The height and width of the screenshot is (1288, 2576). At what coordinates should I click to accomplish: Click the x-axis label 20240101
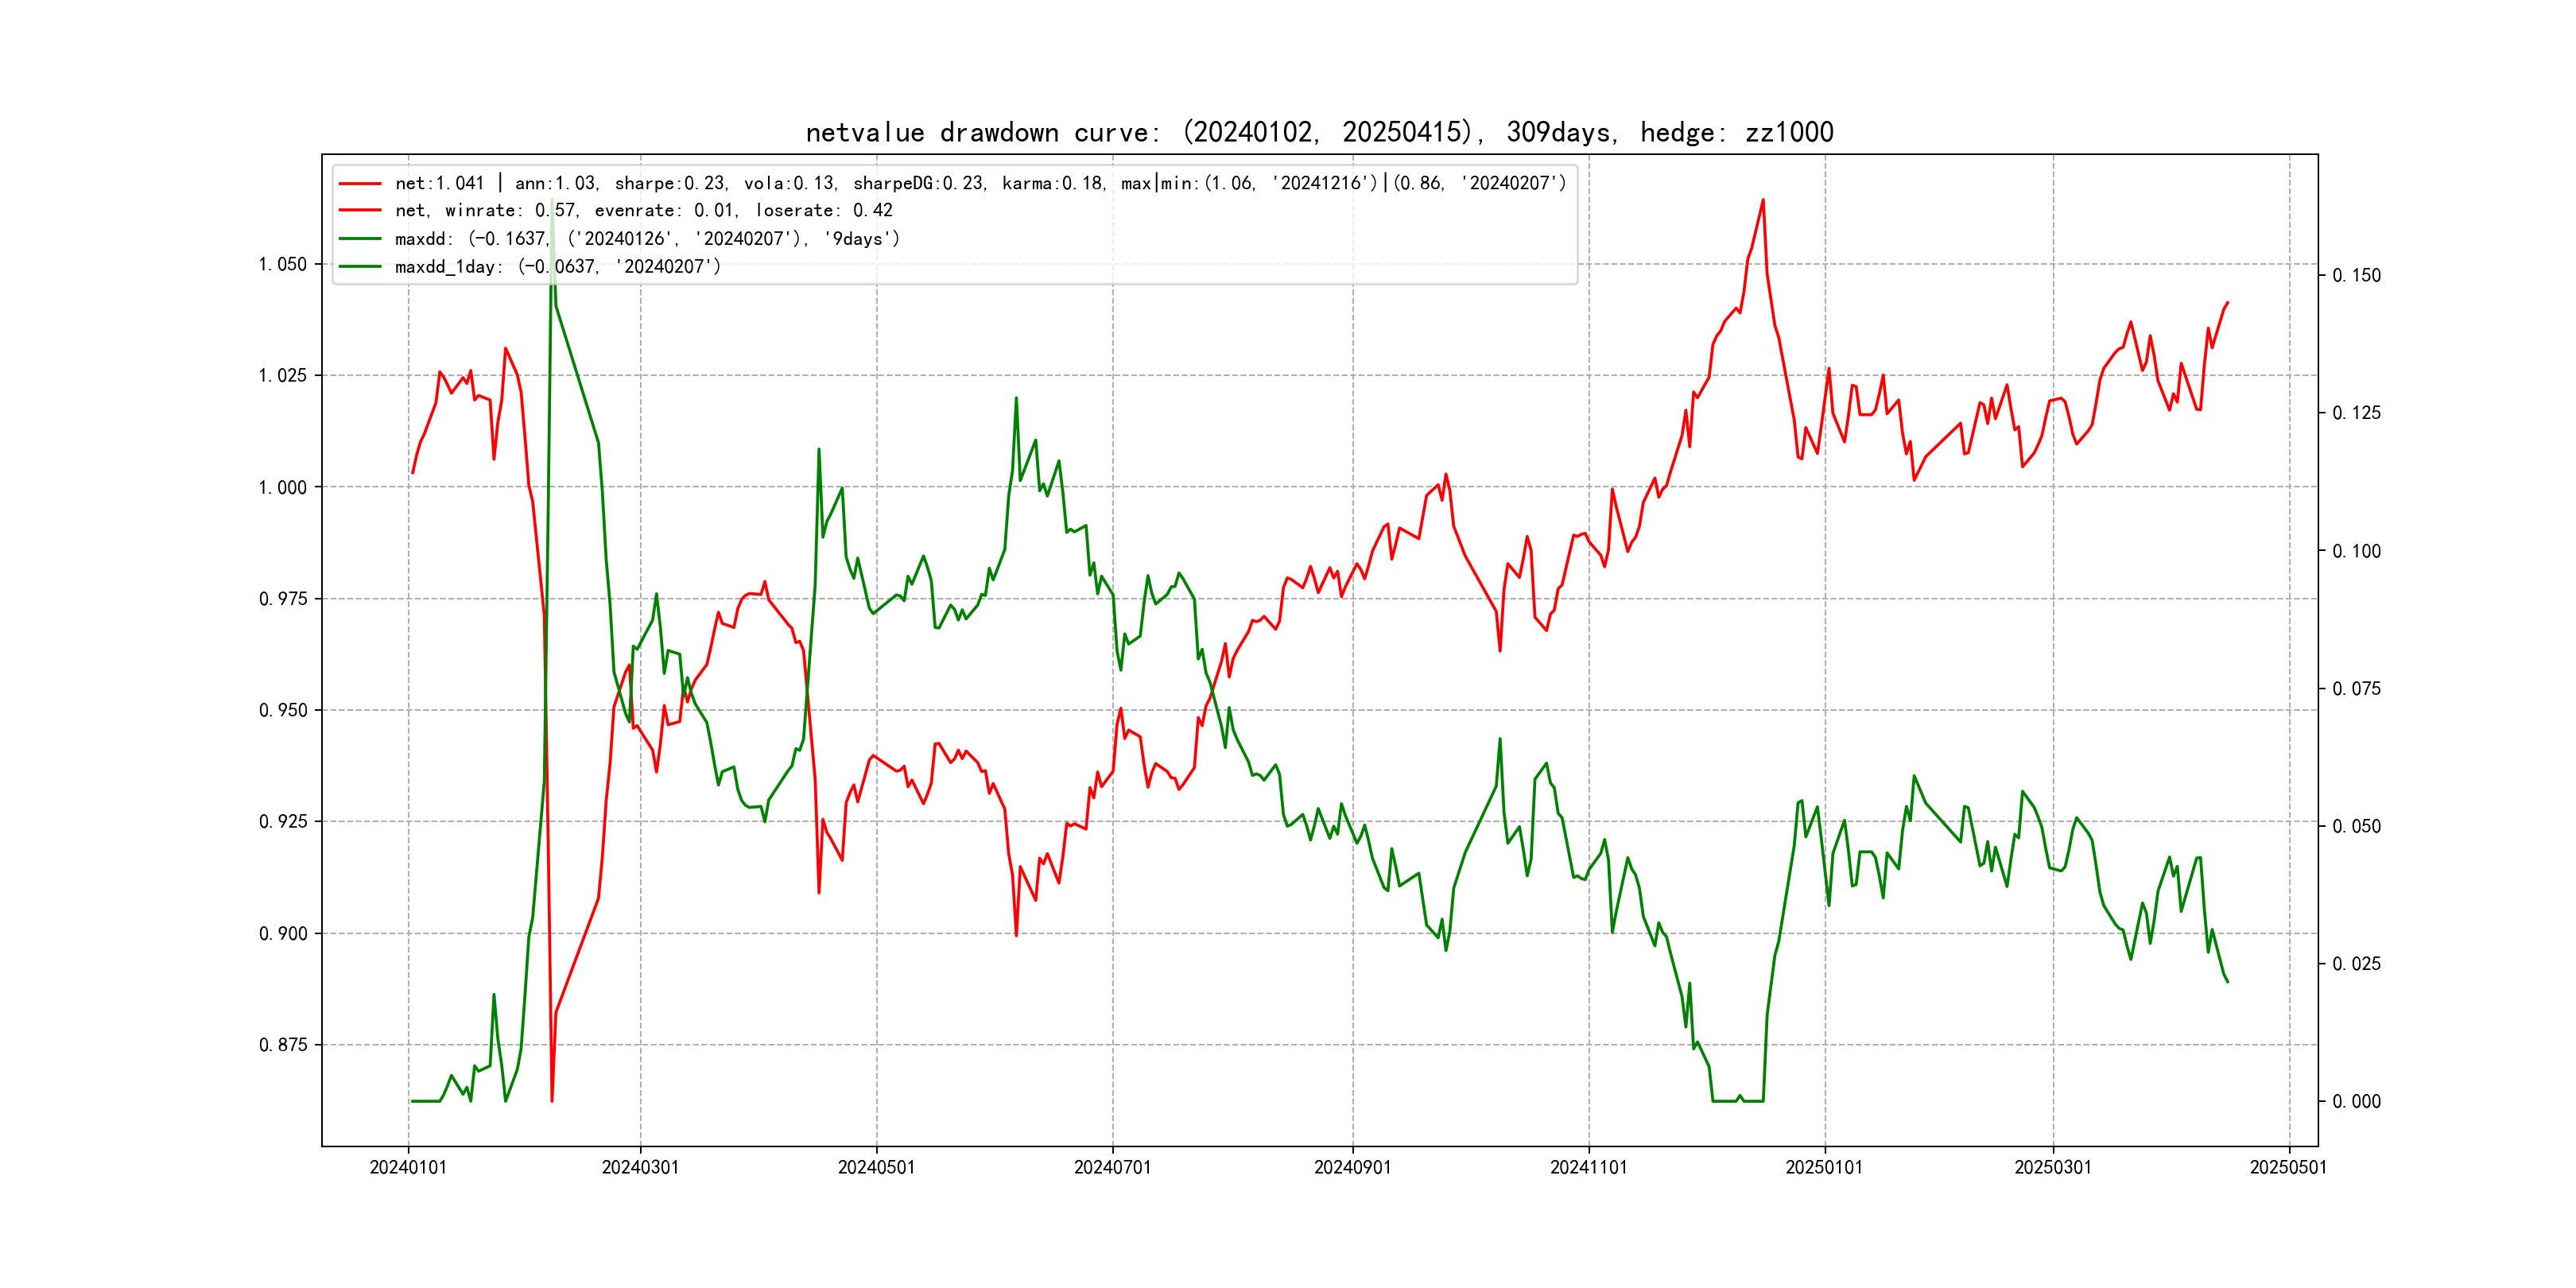click(408, 1167)
